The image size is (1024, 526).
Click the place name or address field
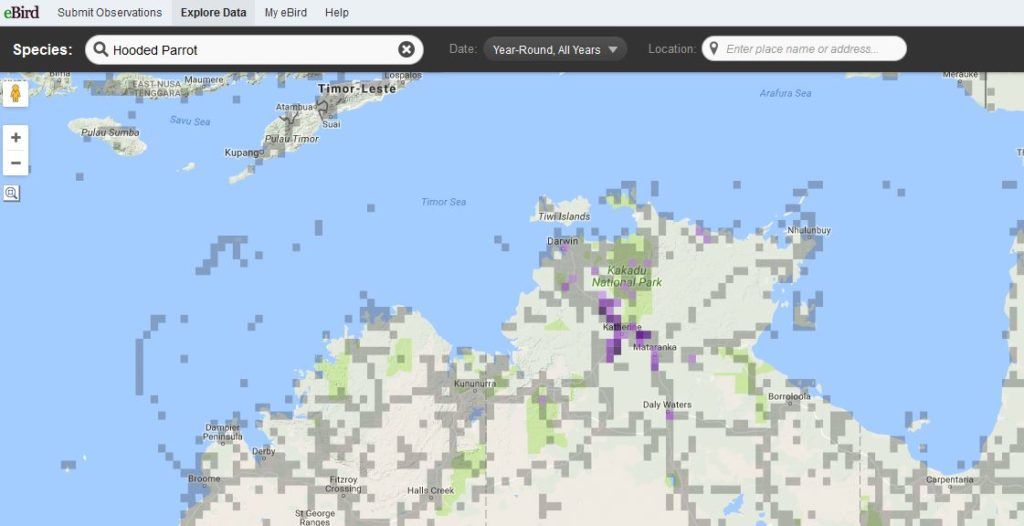pyautogui.click(x=804, y=48)
